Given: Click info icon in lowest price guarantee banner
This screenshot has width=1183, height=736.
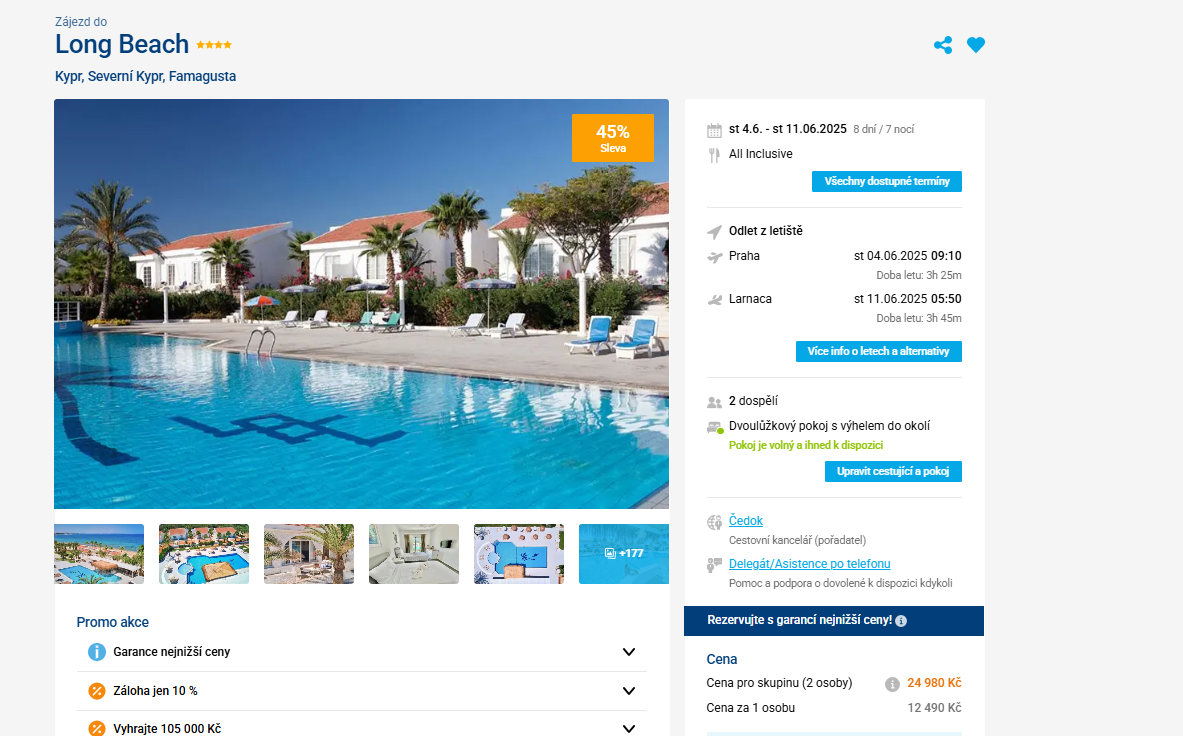Looking at the screenshot, I should tap(901, 621).
